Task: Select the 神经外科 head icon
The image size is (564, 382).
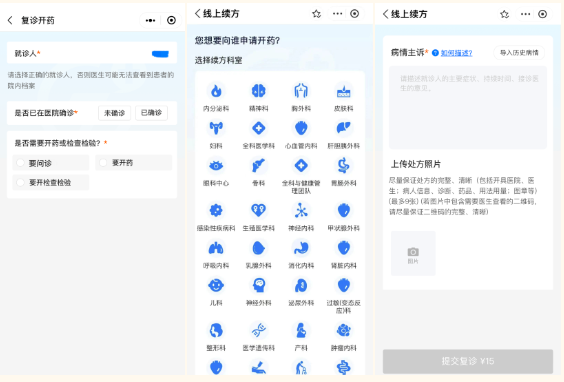Action: point(258,286)
